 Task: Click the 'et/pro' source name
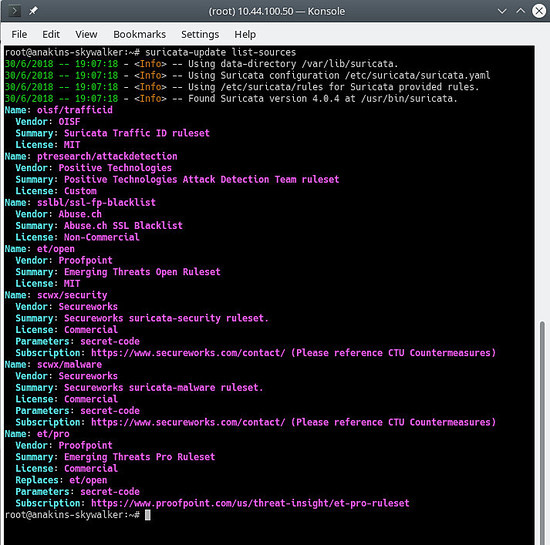pyautogui.click(x=53, y=434)
